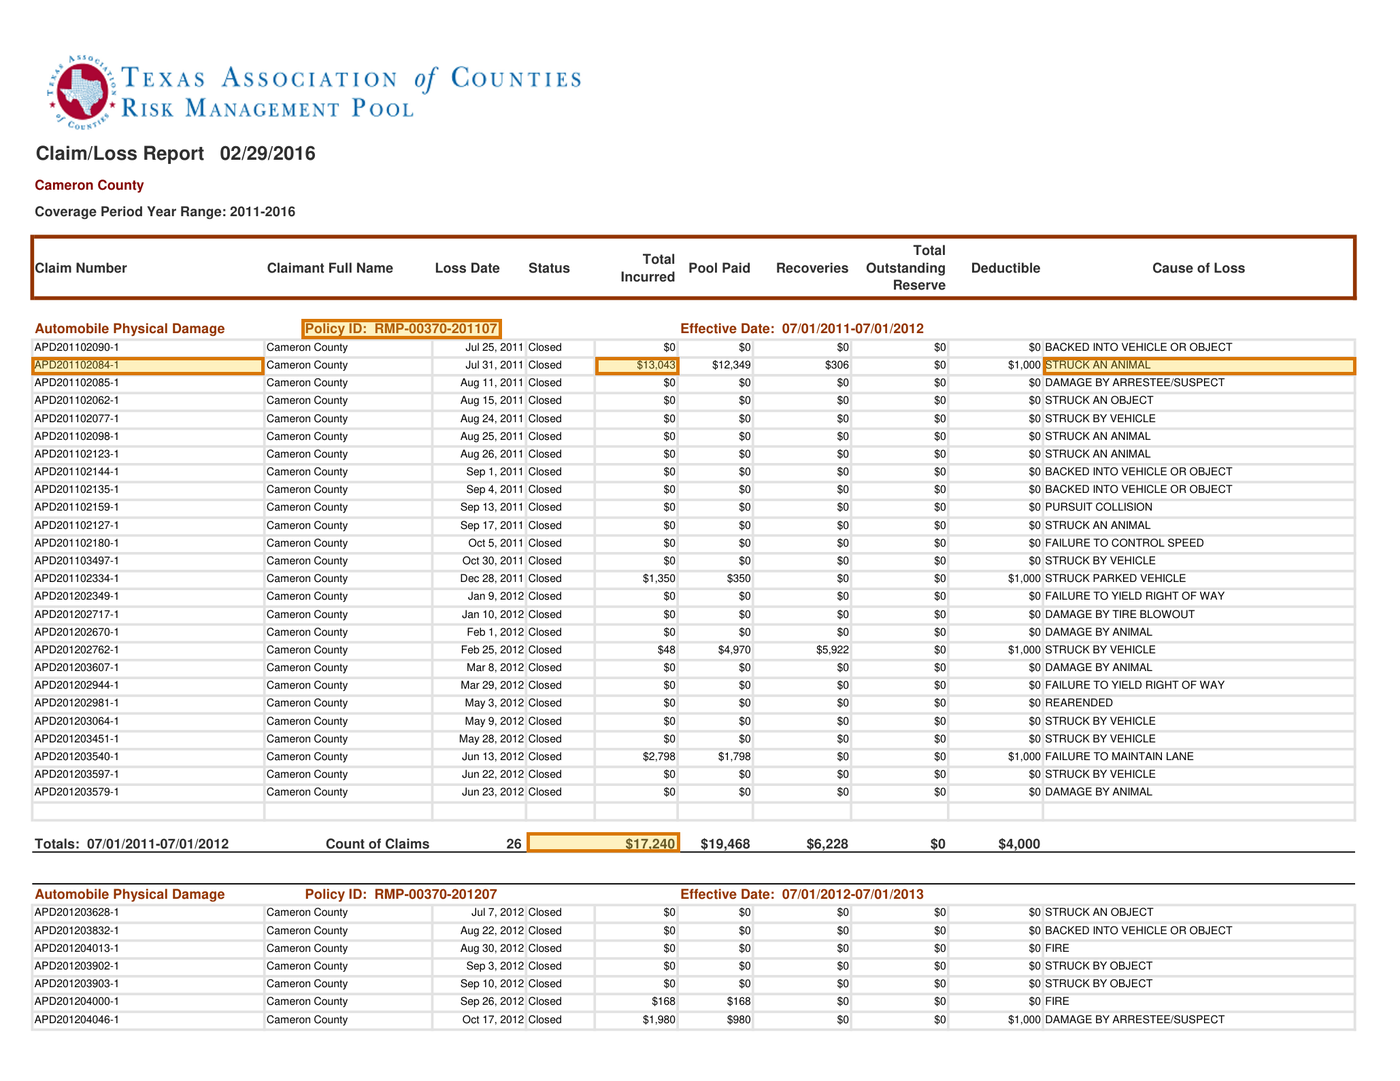Click the $5,922 recoveries amount
This screenshot has width=1400, height=1081.
[833, 650]
